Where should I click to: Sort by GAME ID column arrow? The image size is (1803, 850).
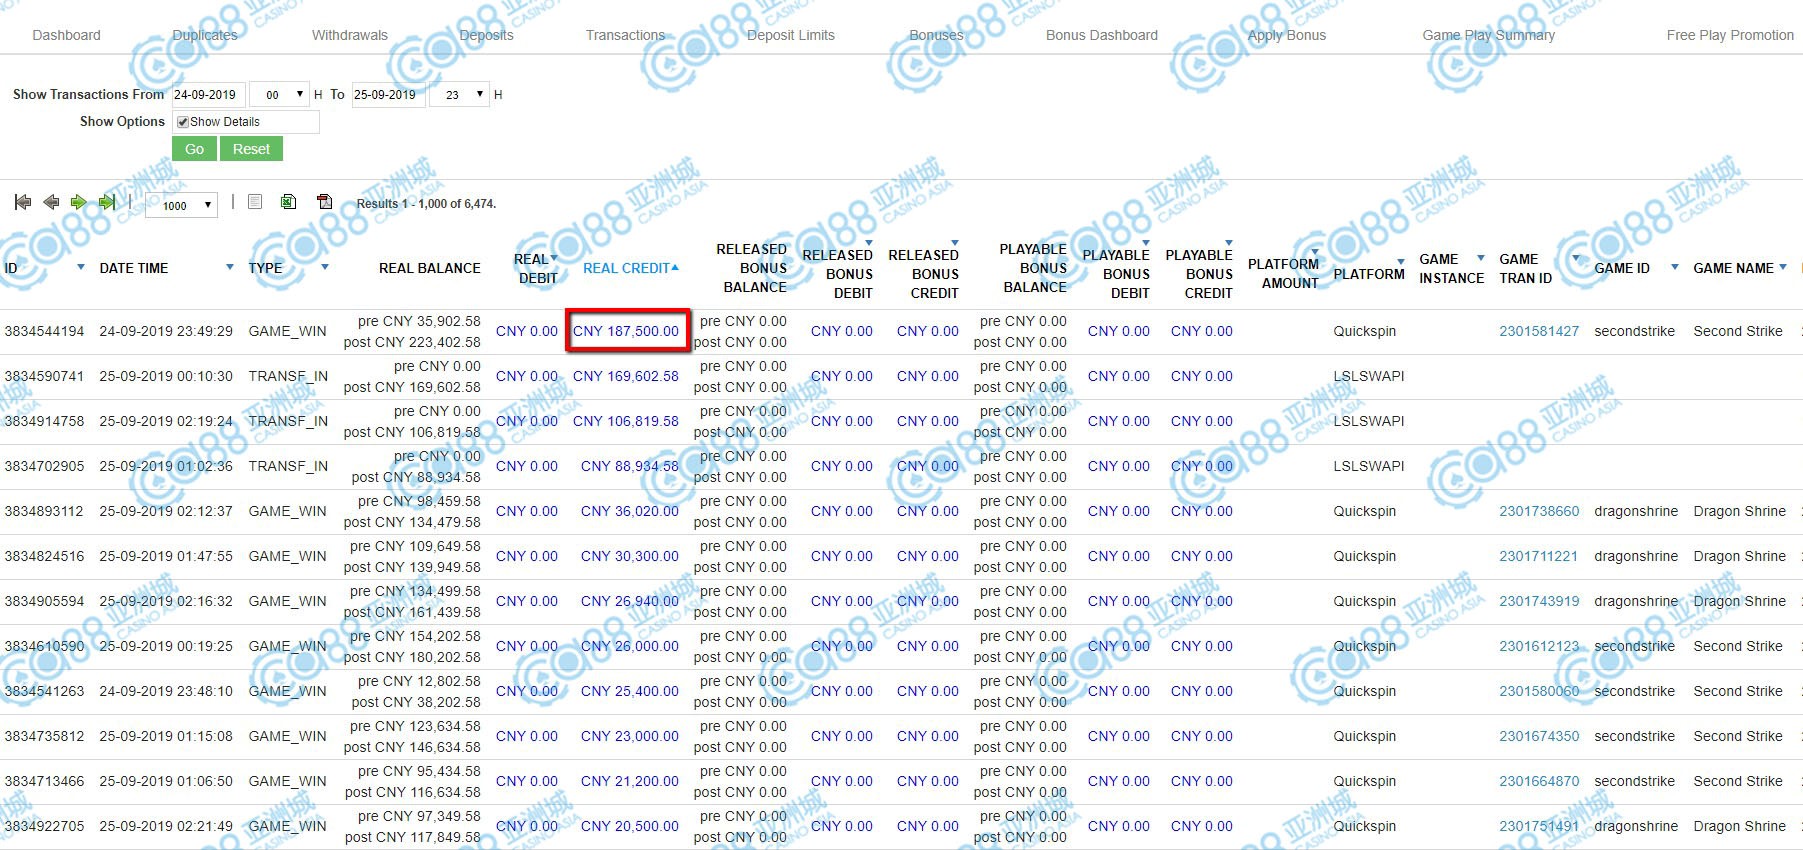[1674, 267]
